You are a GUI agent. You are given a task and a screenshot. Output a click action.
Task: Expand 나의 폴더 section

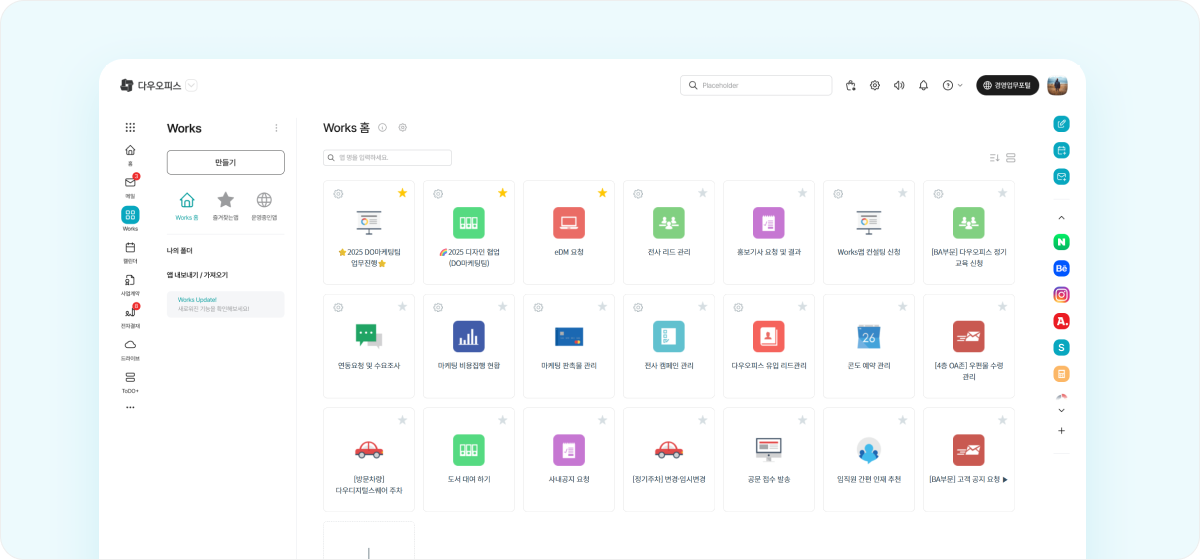pyautogui.click(x=180, y=250)
